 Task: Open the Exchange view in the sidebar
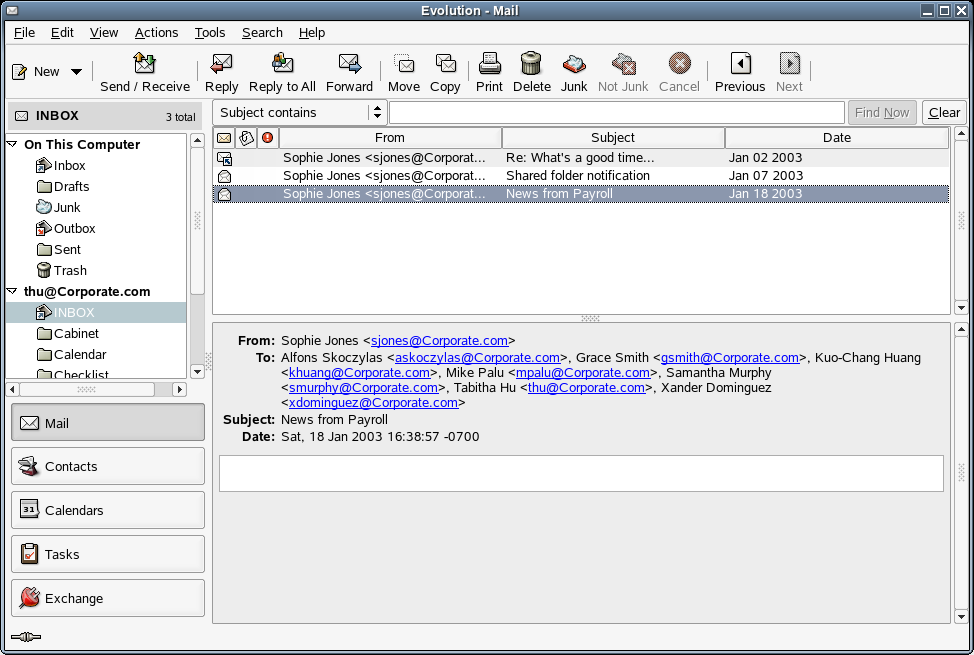click(107, 597)
